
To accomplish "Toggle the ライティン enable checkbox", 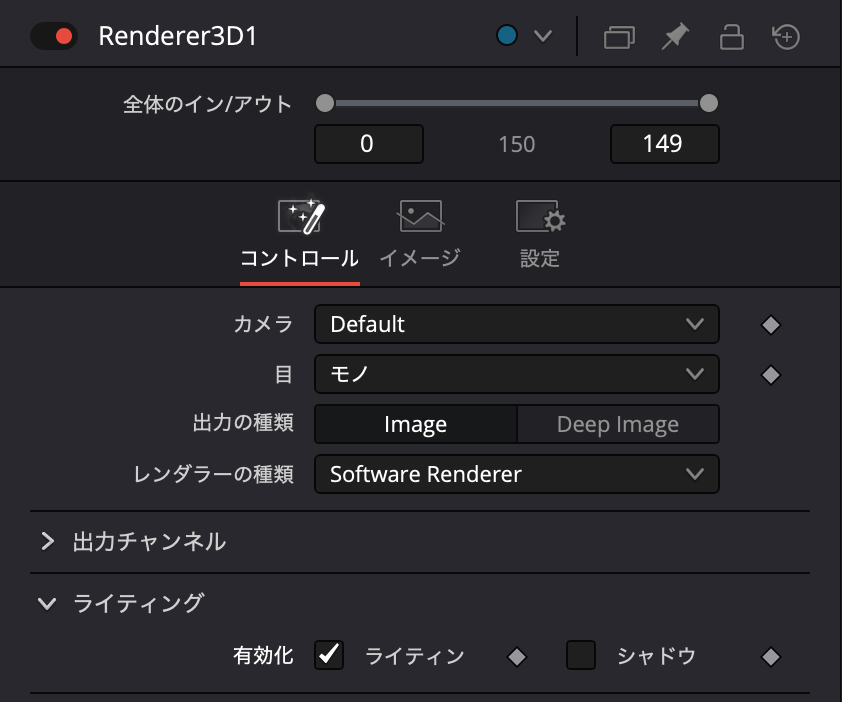I will click(x=329, y=655).
